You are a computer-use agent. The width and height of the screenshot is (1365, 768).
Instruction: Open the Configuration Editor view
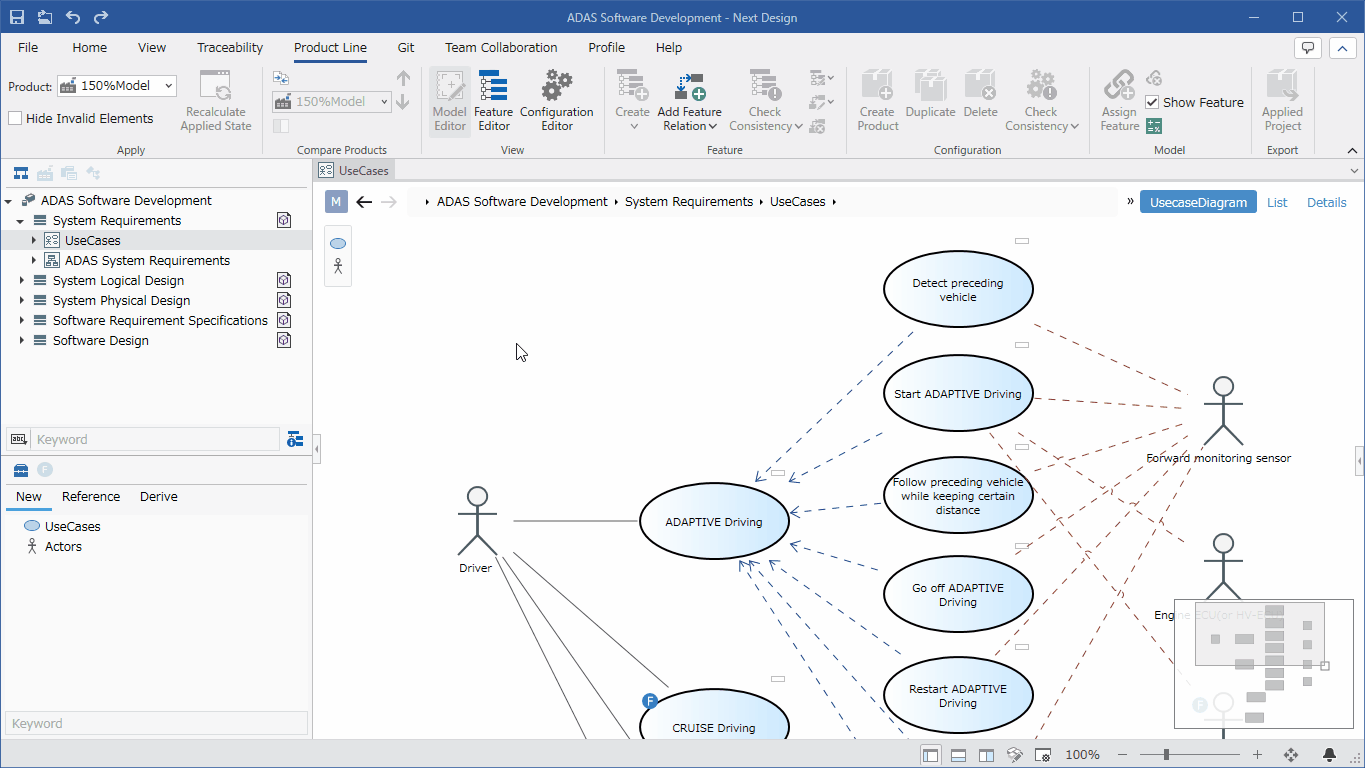[557, 101]
